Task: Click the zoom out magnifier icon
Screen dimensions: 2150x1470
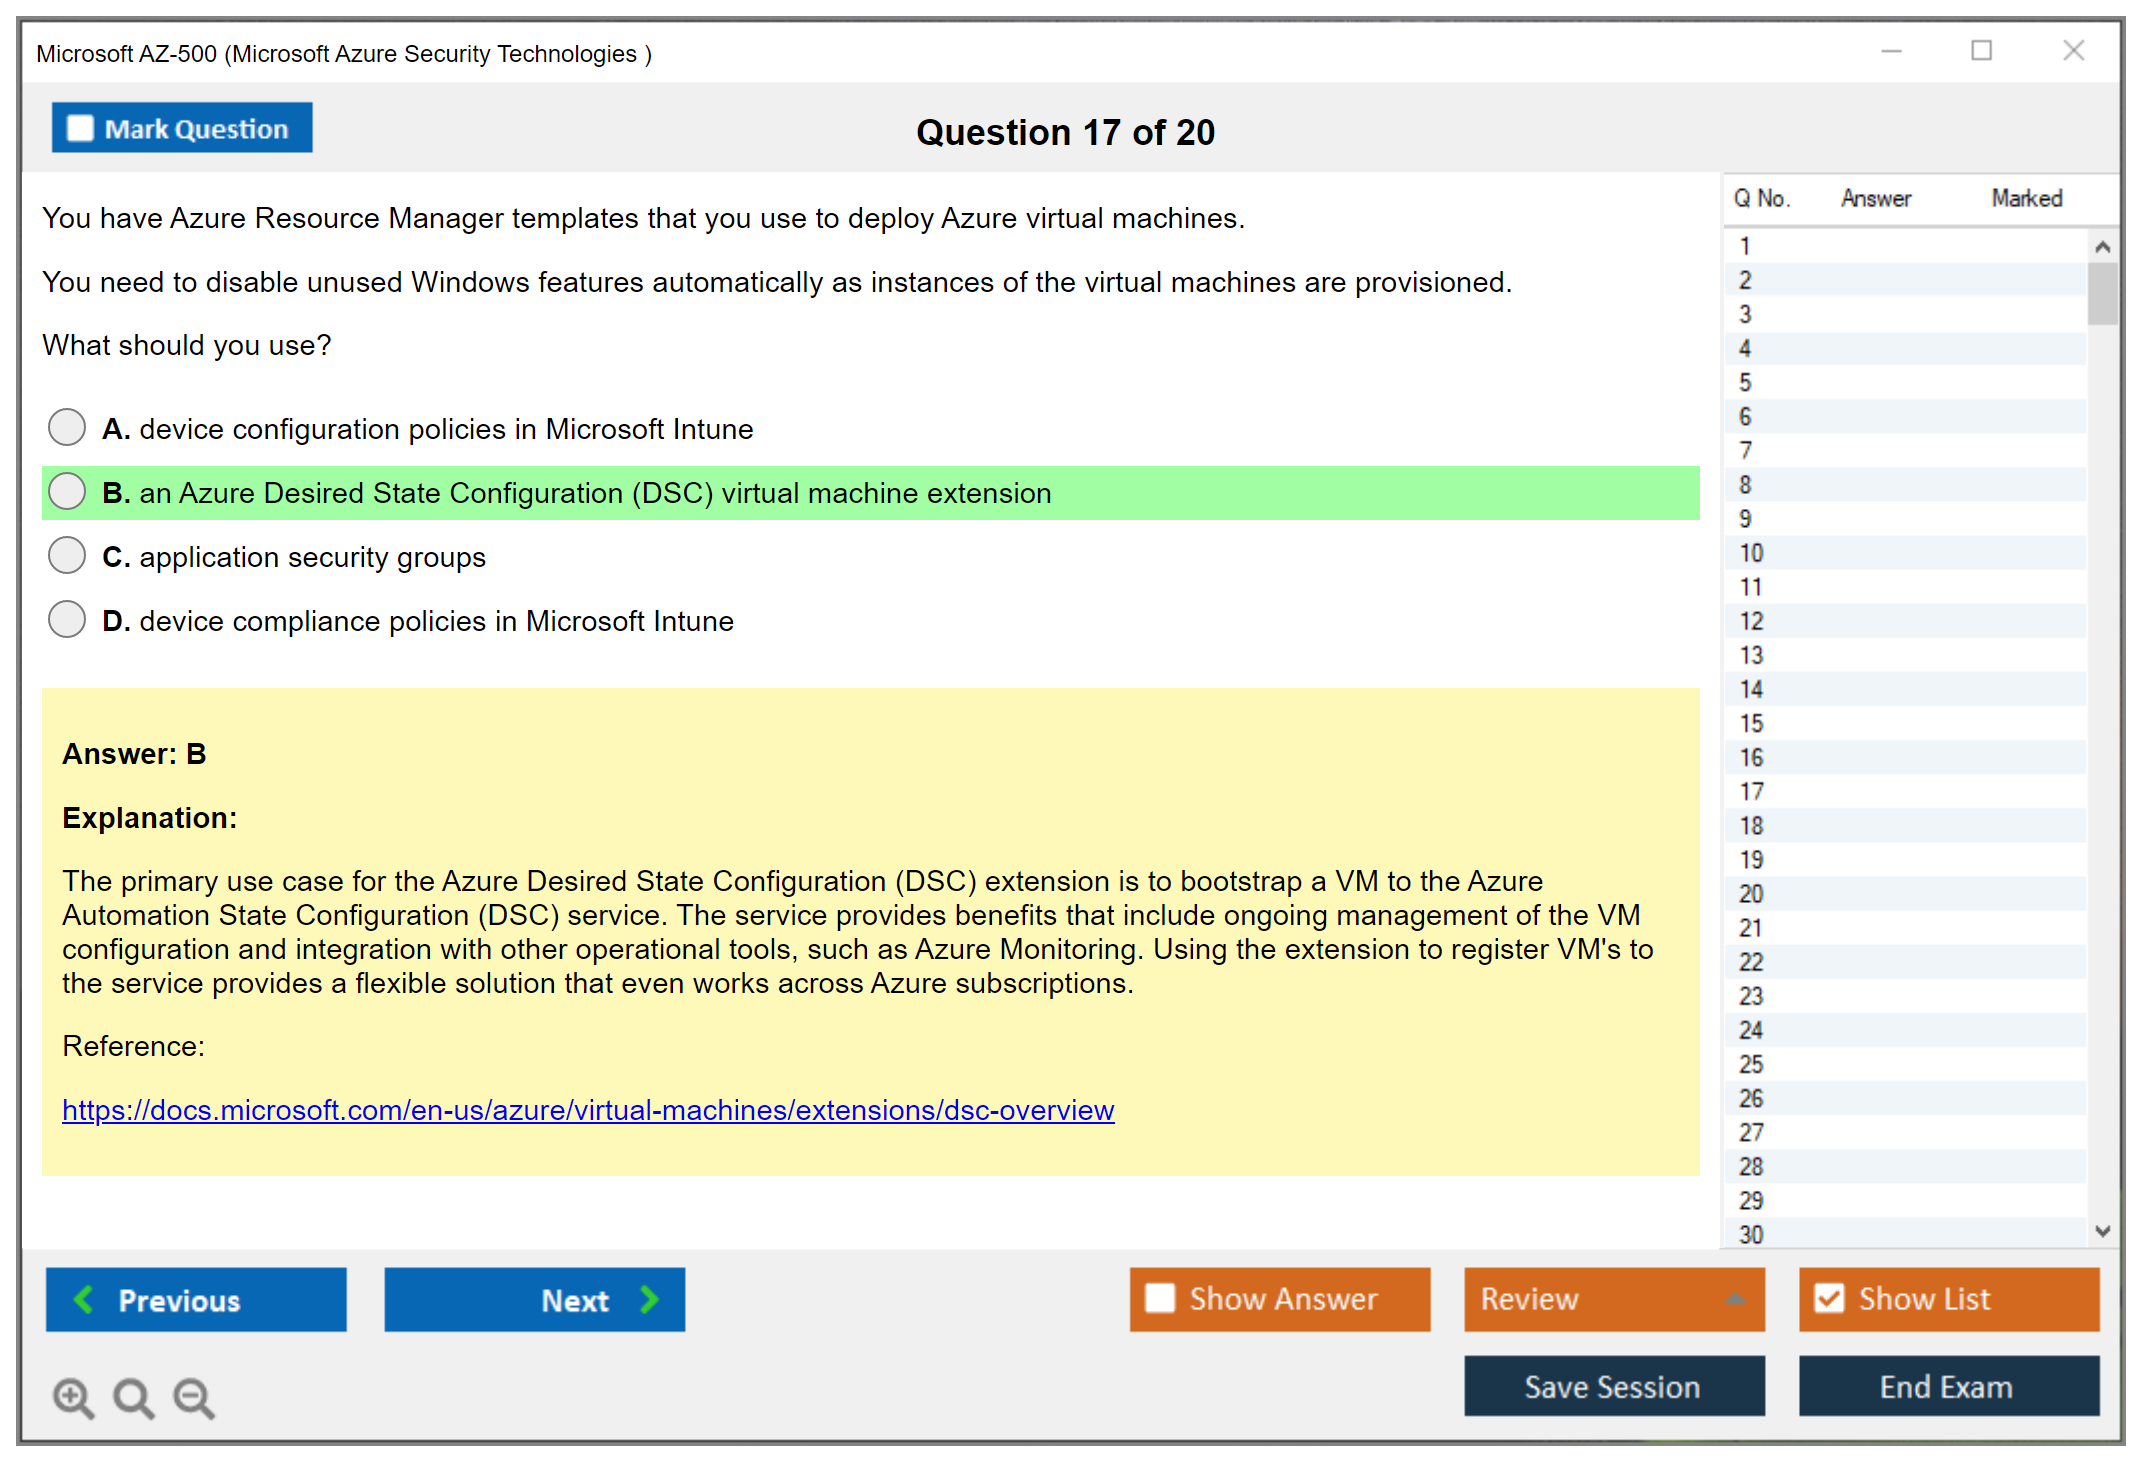Action: [194, 1397]
